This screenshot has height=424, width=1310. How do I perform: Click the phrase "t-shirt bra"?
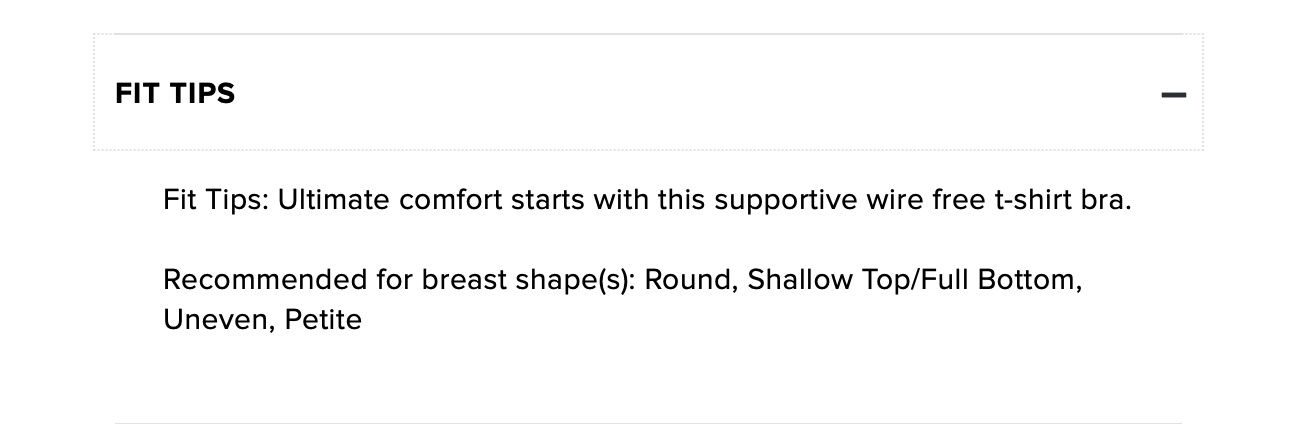click(x=1060, y=200)
